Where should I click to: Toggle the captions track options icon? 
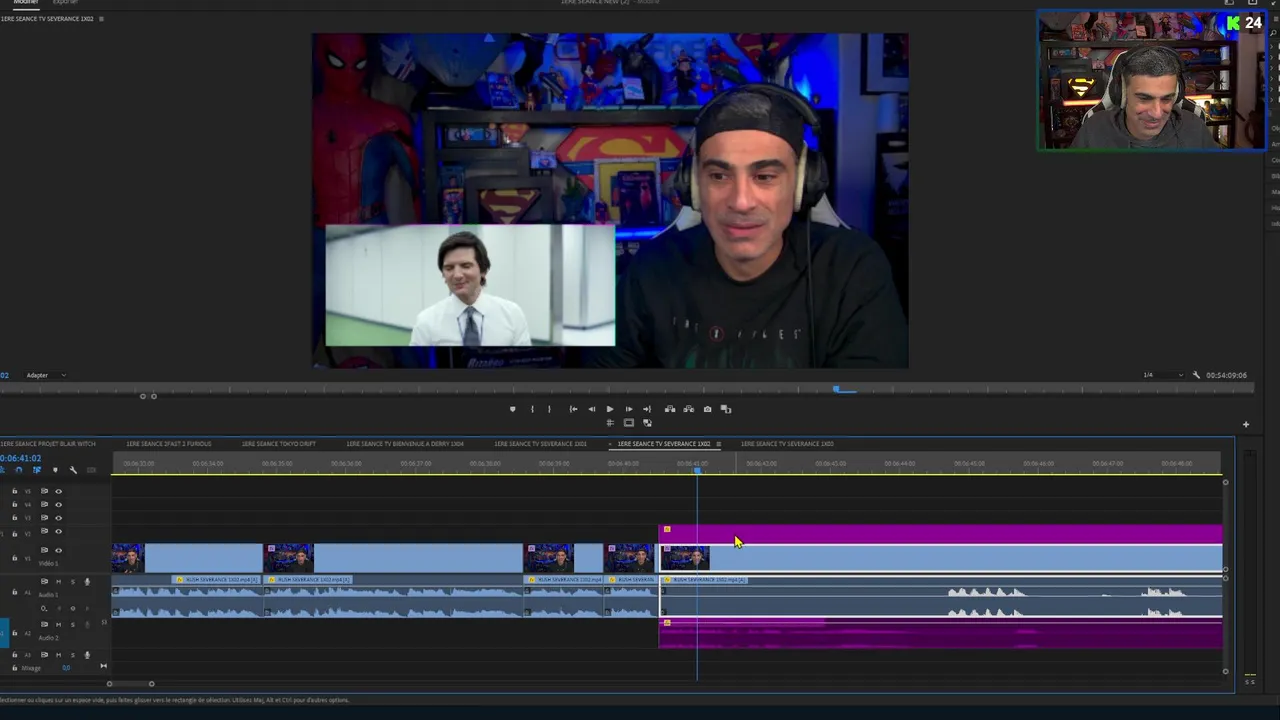pyautogui.click(x=91, y=470)
